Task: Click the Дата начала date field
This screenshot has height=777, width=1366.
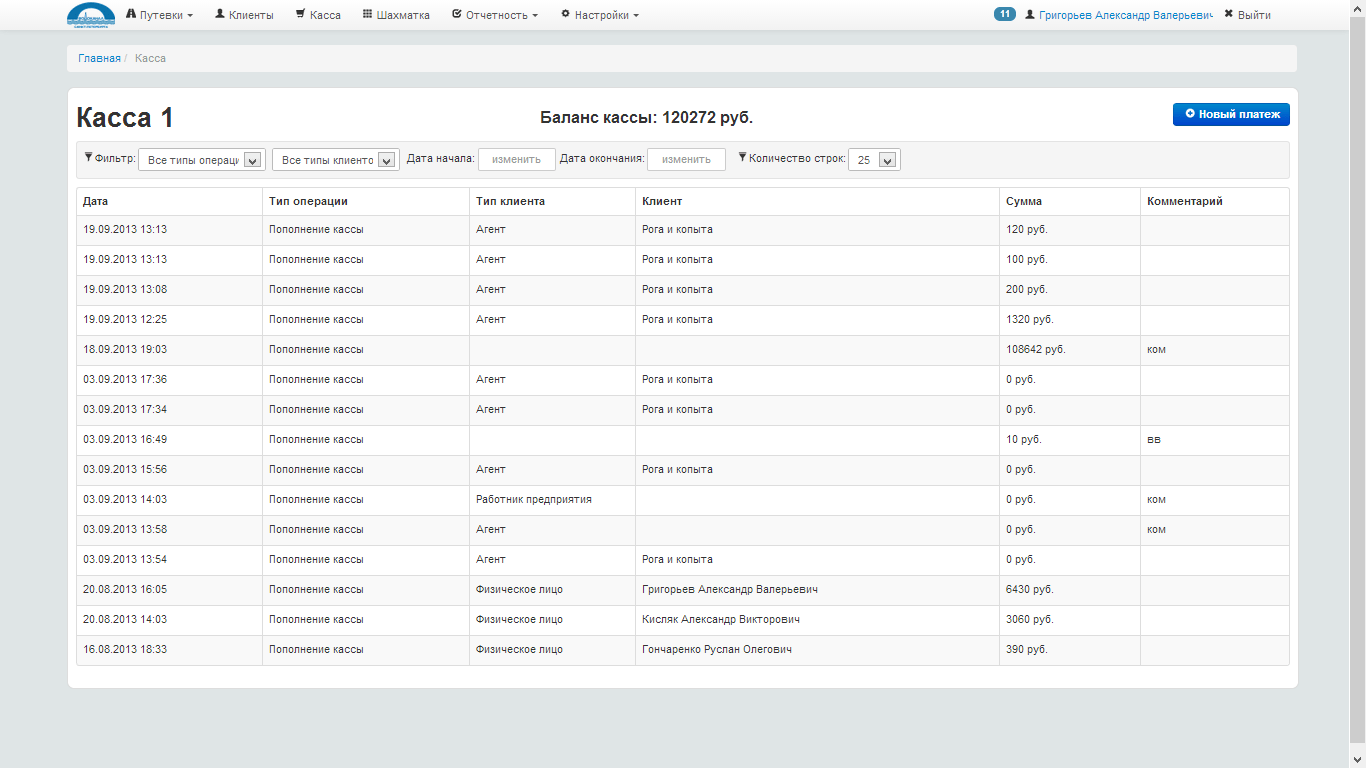Action: (x=517, y=159)
